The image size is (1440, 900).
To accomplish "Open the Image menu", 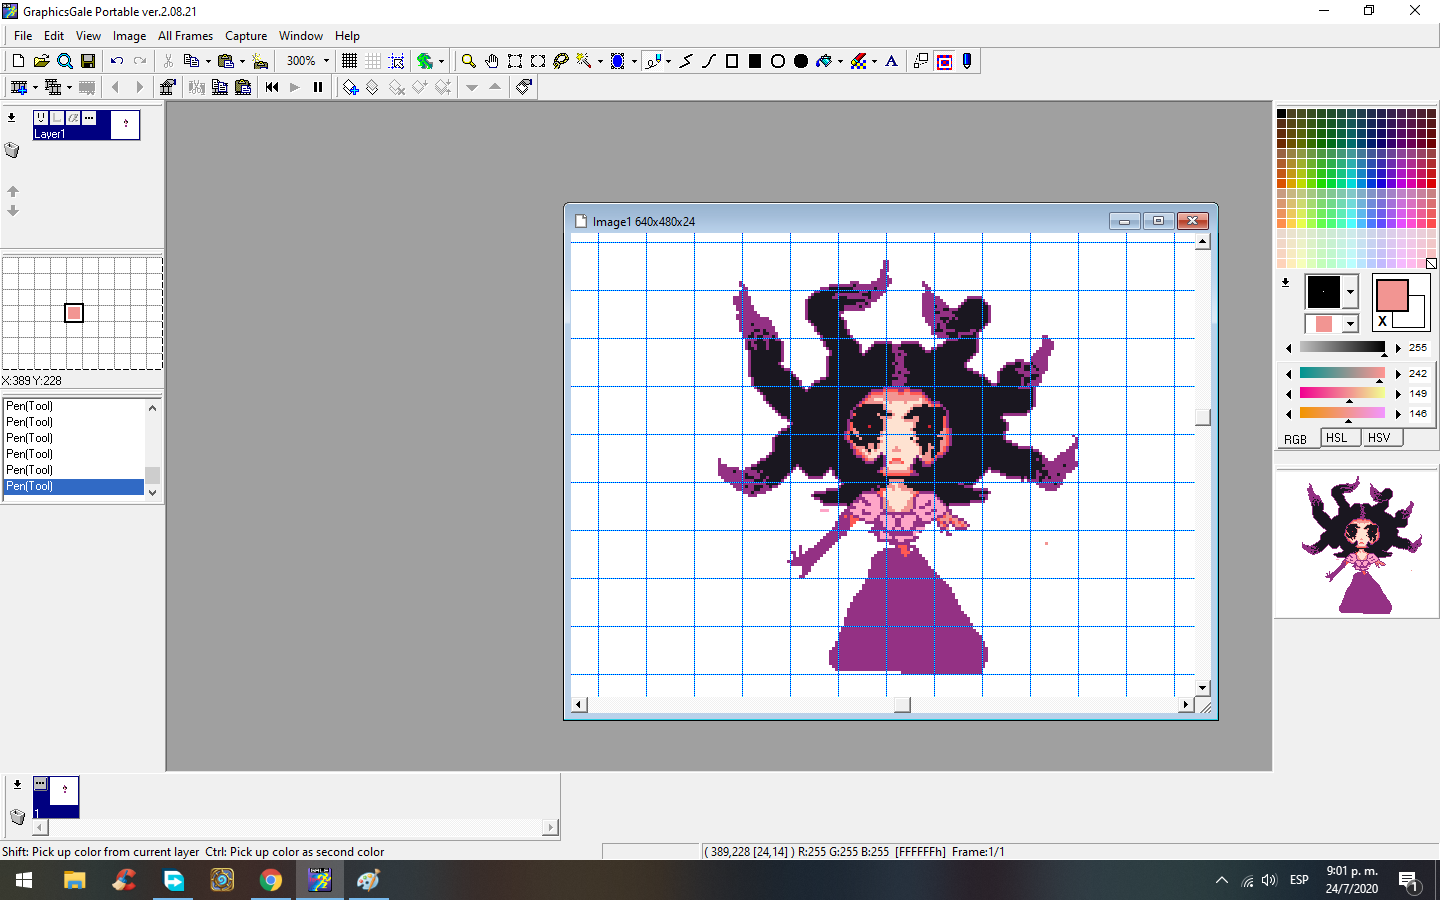I will point(129,36).
